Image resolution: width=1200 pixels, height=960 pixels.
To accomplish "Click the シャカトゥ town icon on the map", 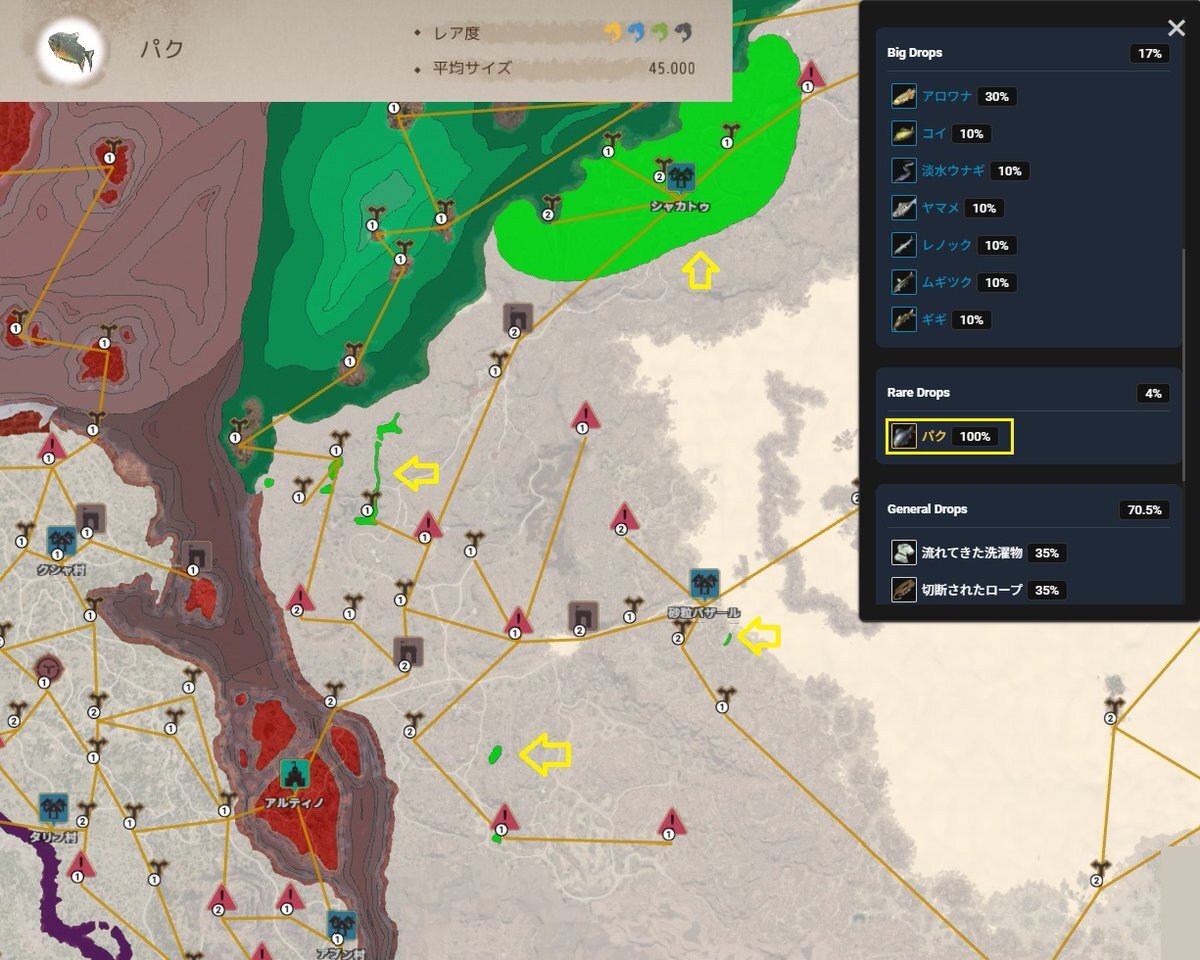I will (x=681, y=178).
